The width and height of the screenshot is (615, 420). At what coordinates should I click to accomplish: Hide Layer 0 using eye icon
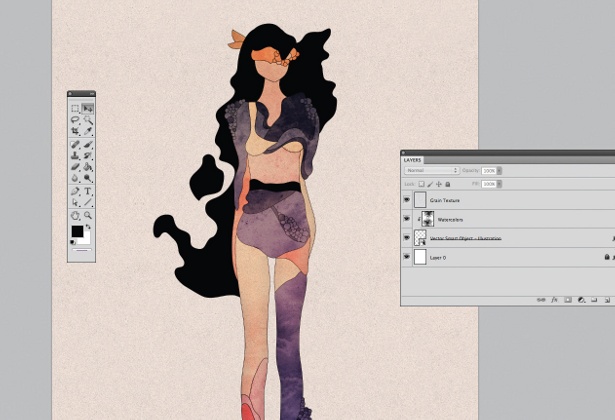[407, 257]
